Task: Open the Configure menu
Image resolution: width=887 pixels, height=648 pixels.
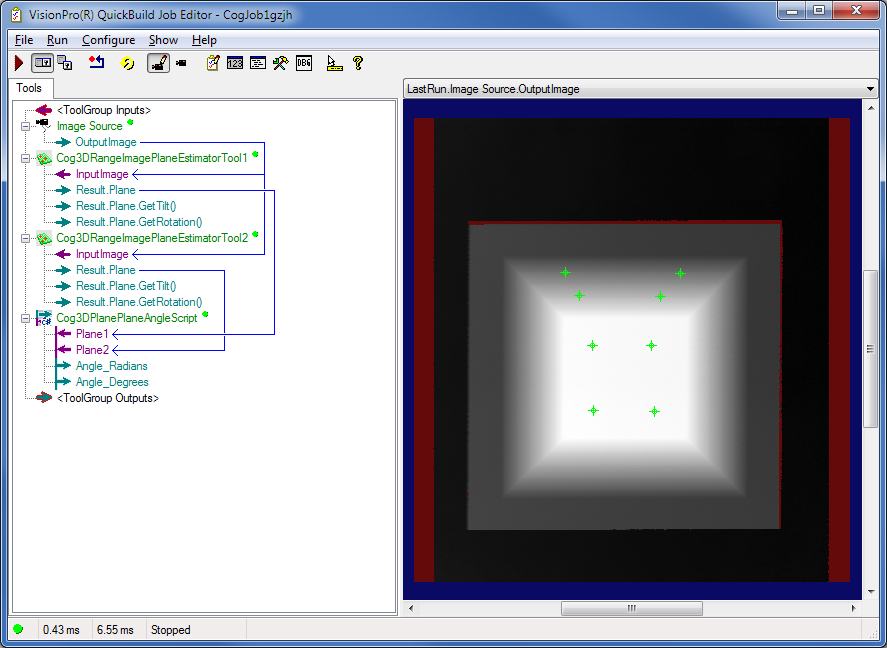Action: point(109,40)
